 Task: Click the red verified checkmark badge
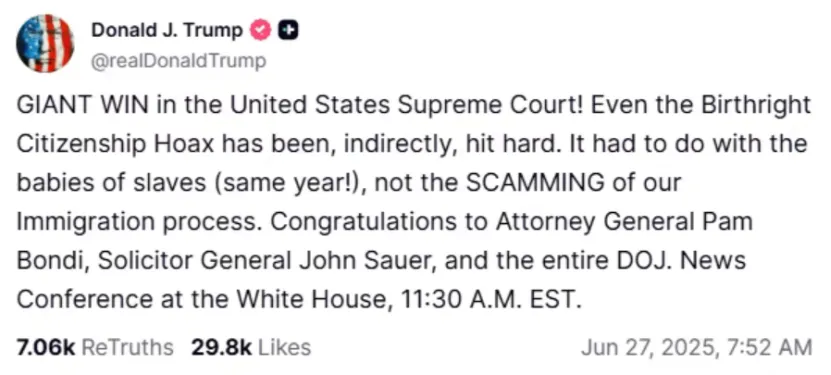tap(260, 31)
